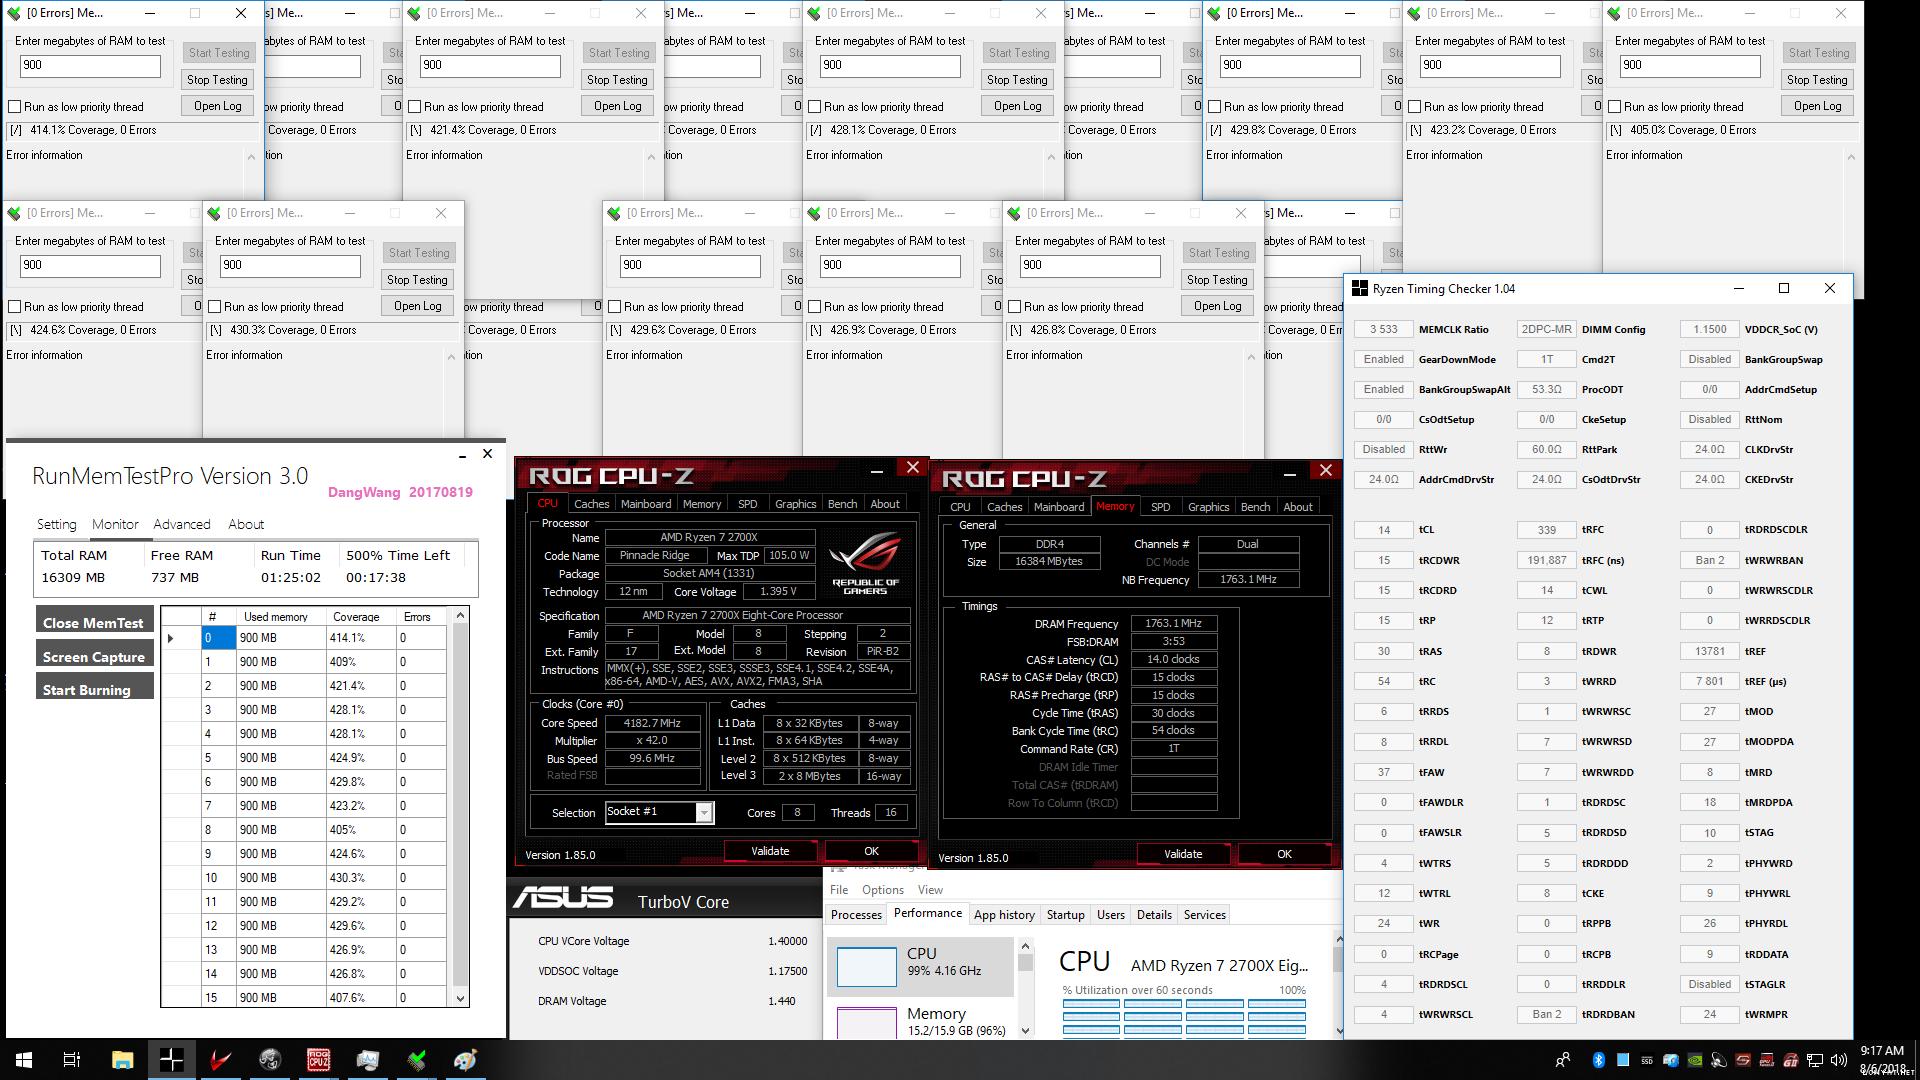Image resolution: width=1920 pixels, height=1080 pixels.
Task: Switch to Startup tab in Task Manager
Action: pos(1065,915)
